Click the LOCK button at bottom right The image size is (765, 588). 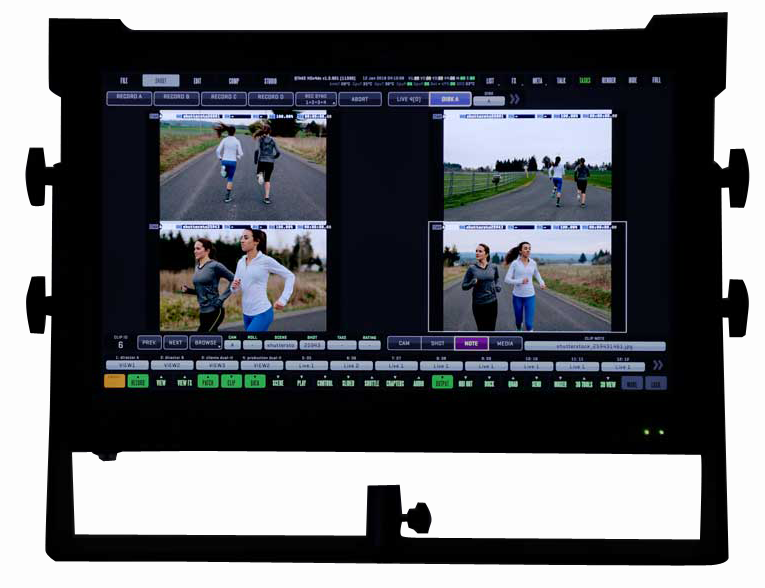click(x=656, y=383)
